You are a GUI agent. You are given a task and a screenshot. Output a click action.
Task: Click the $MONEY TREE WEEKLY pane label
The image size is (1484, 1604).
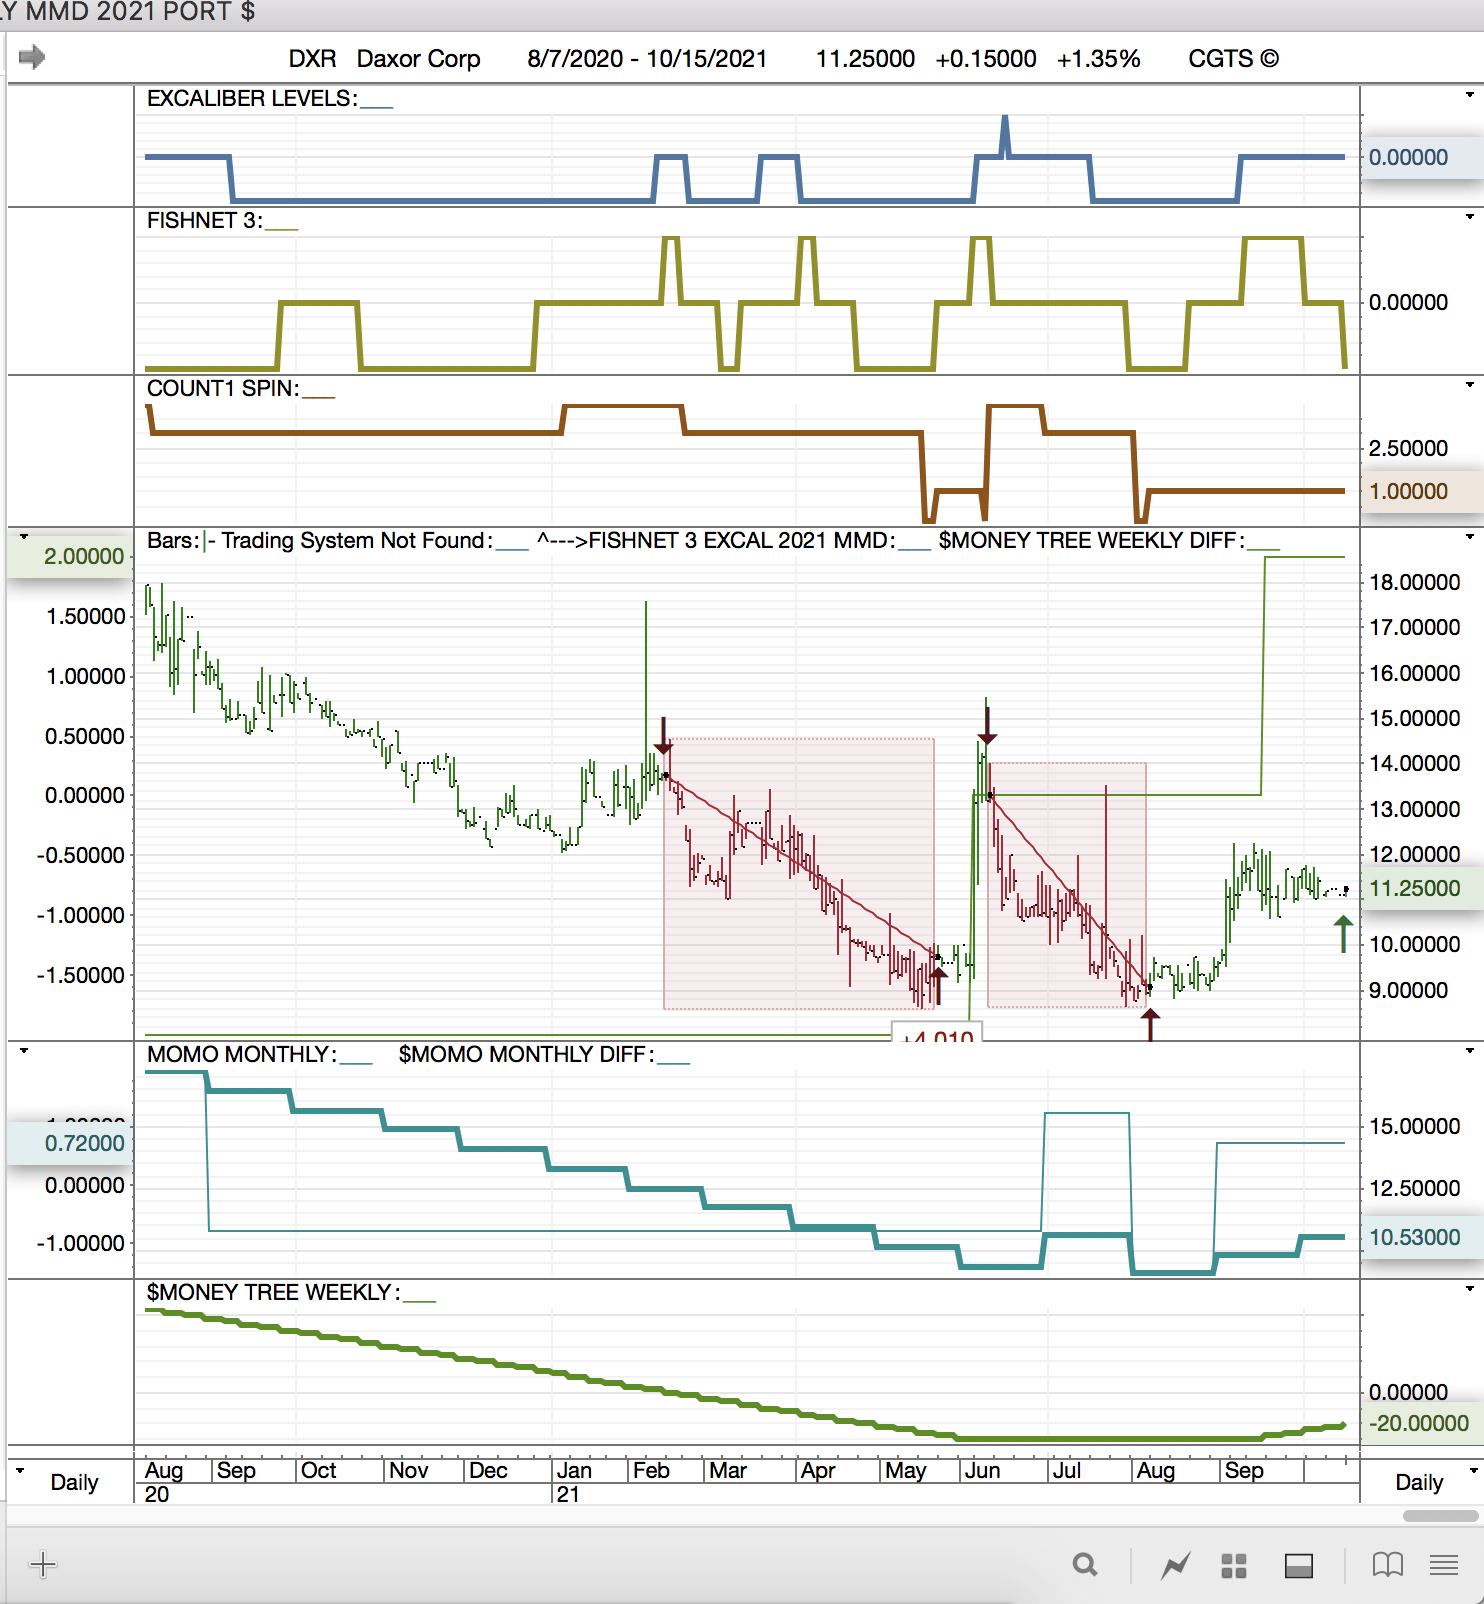tap(272, 1292)
